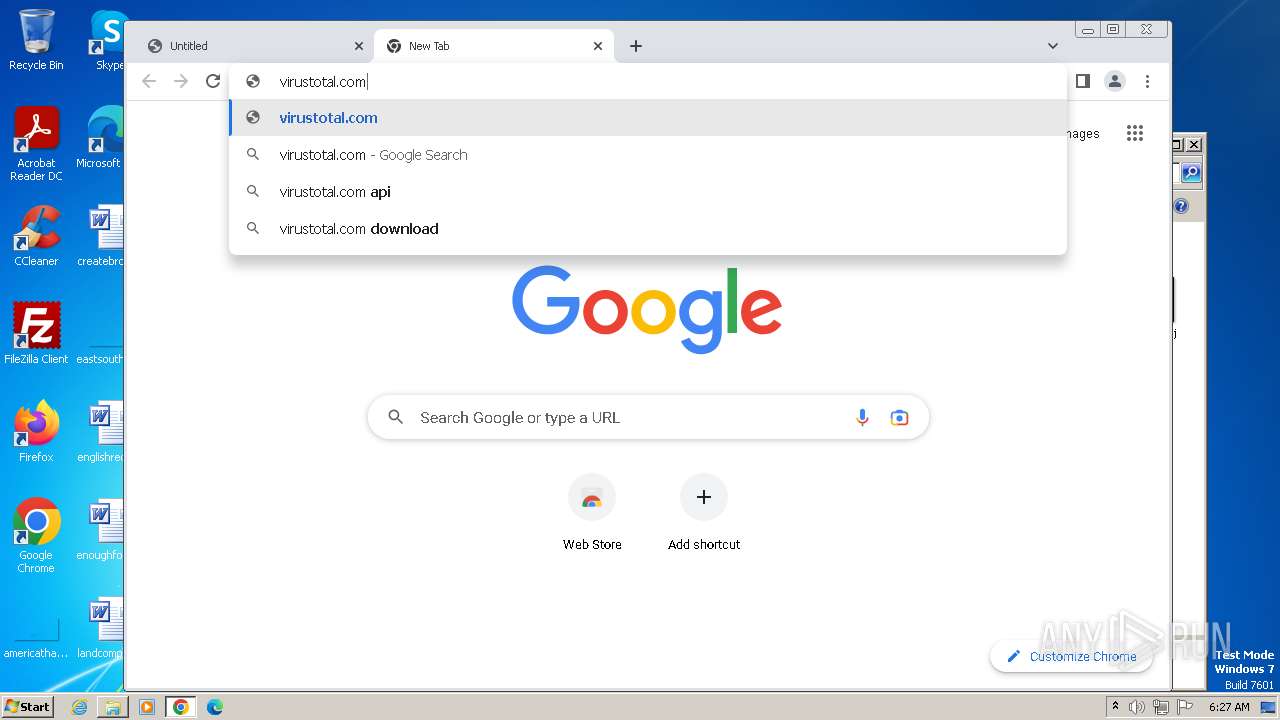The height and width of the screenshot is (720, 1280).
Task: Open Internet Explorer in taskbar
Action: pyautogui.click(x=79, y=707)
